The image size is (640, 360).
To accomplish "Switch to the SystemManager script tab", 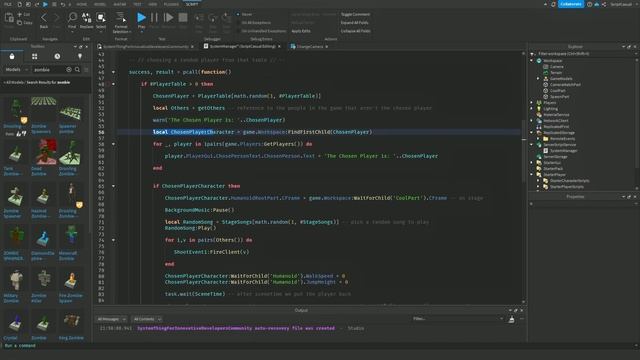I will [x=242, y=47].
